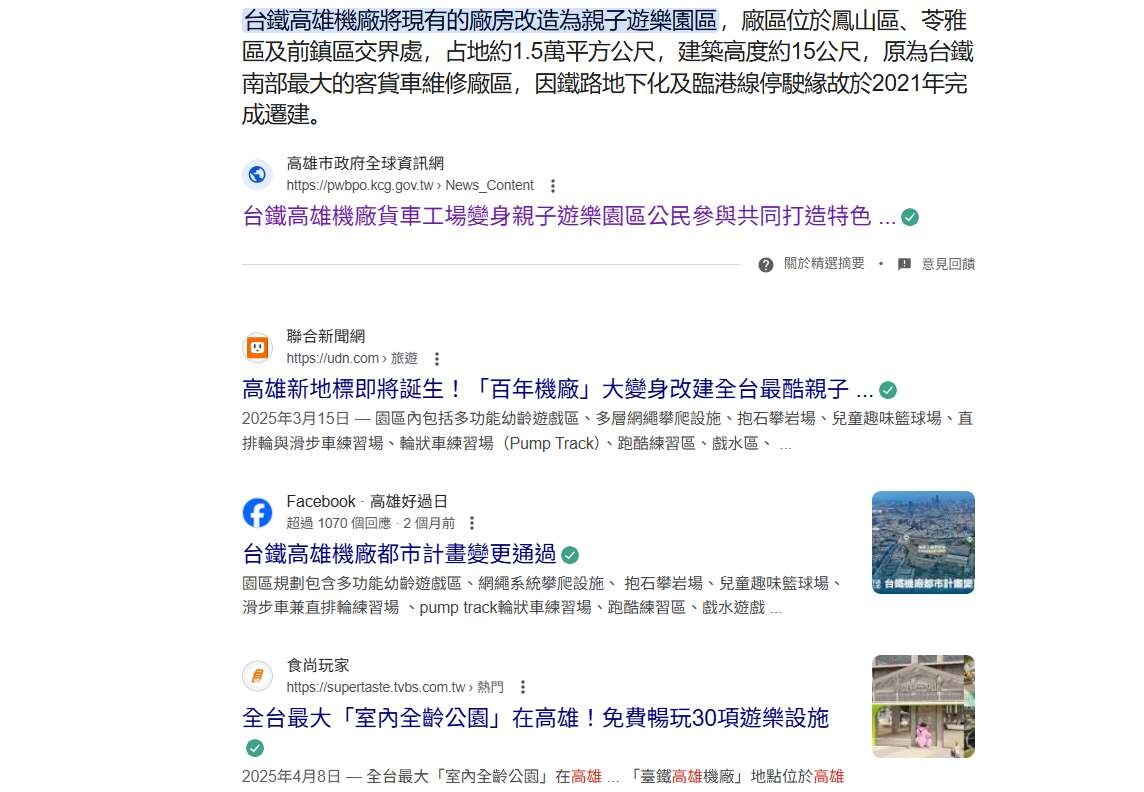Open the three-dot menu beside udn.com 旅遊
Screen dimensions: 1144x792
coord(437,359)
